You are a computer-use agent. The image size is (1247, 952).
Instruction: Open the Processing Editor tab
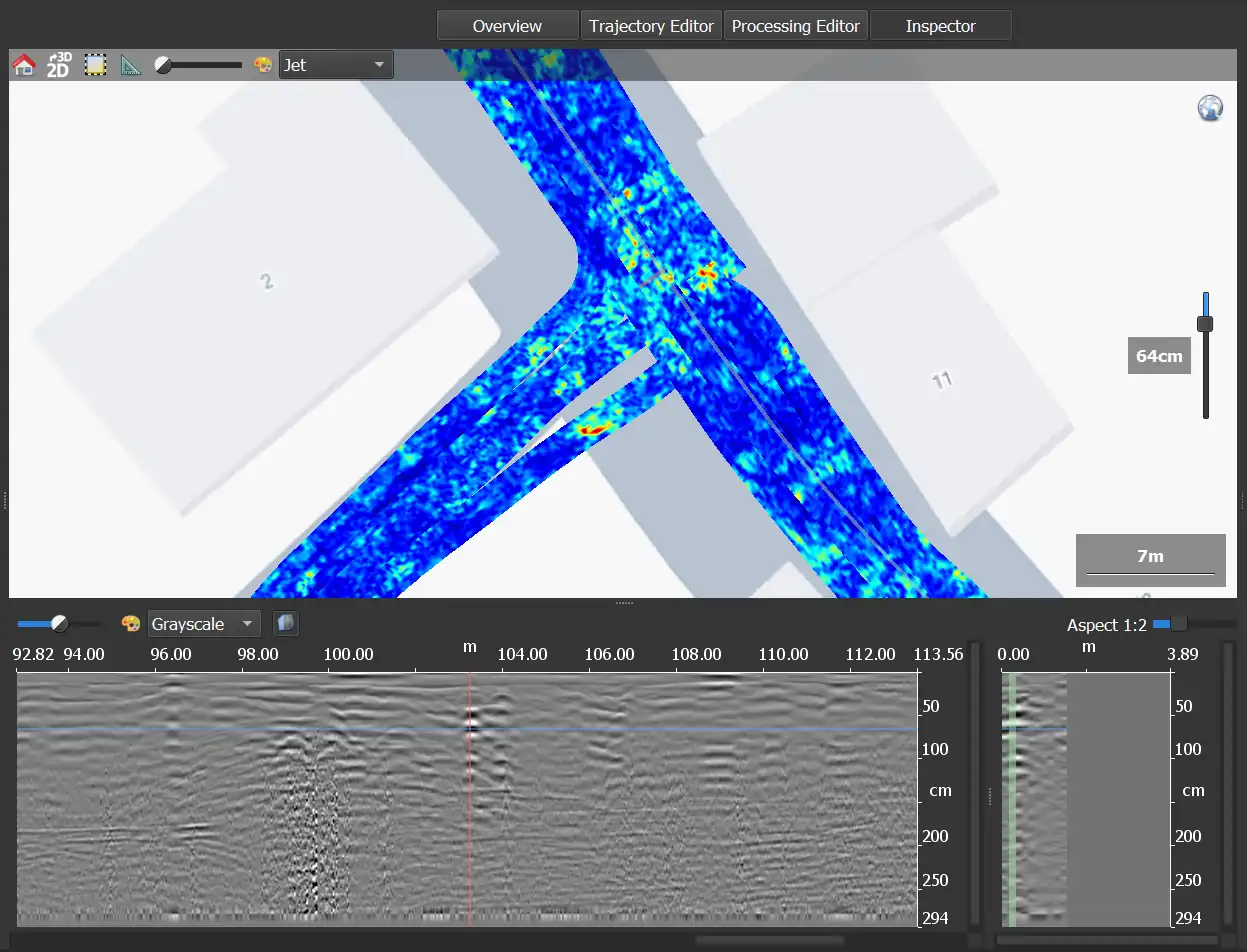tap(795, 26)
